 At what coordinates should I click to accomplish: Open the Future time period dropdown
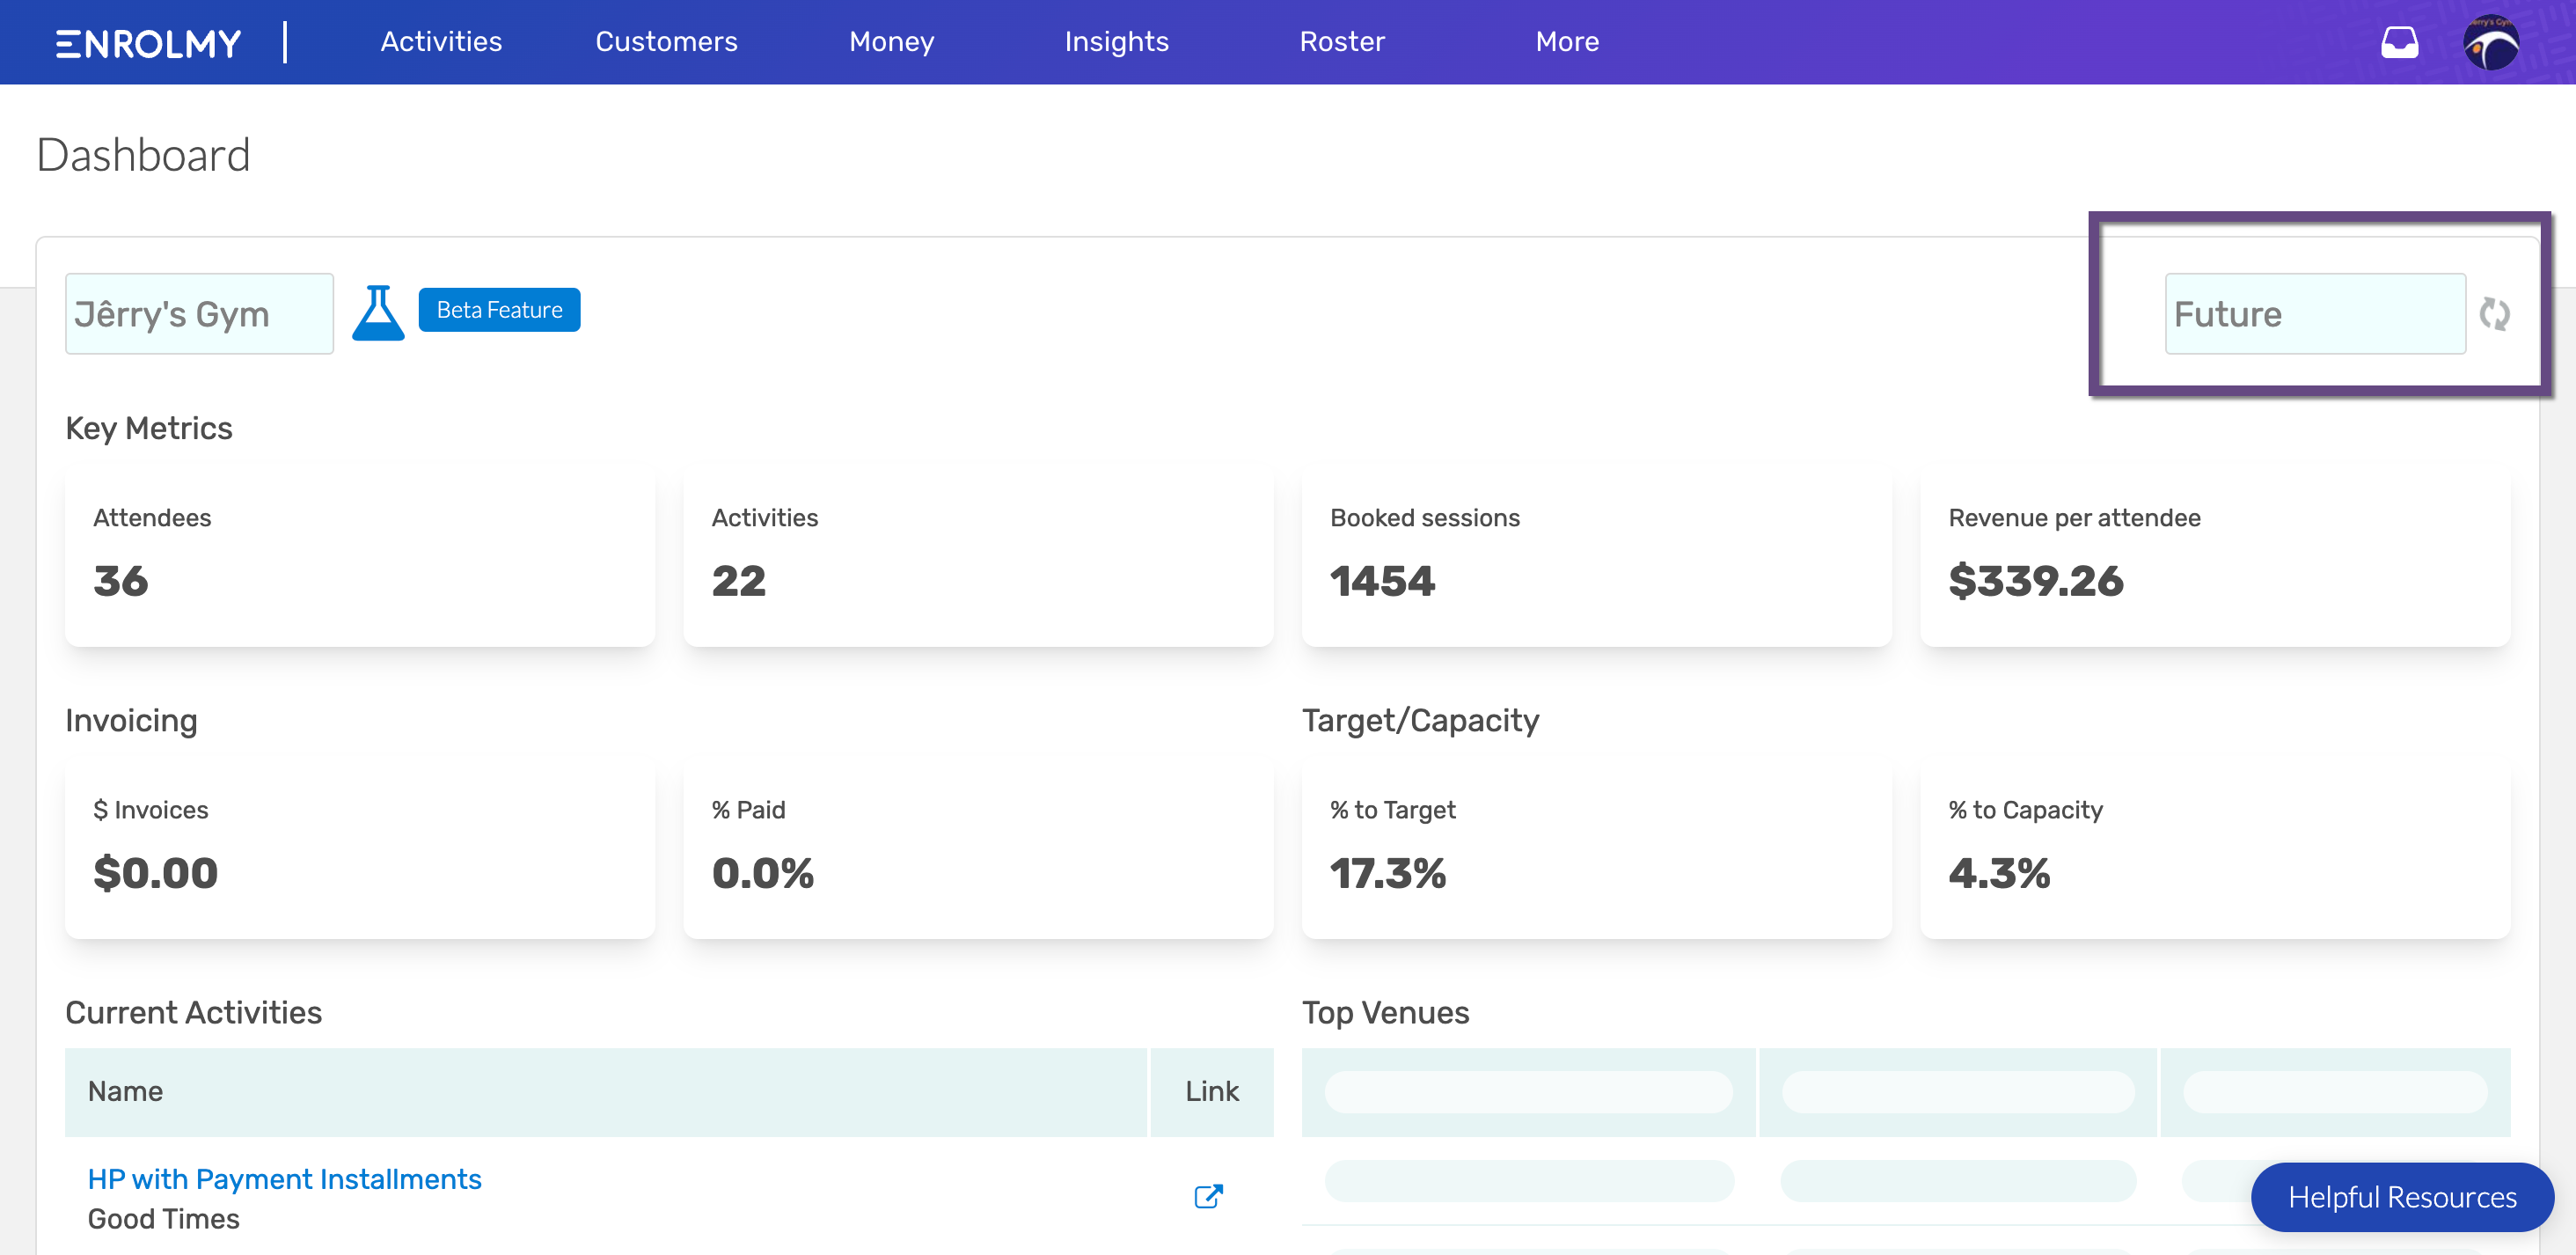[2315, 314]
